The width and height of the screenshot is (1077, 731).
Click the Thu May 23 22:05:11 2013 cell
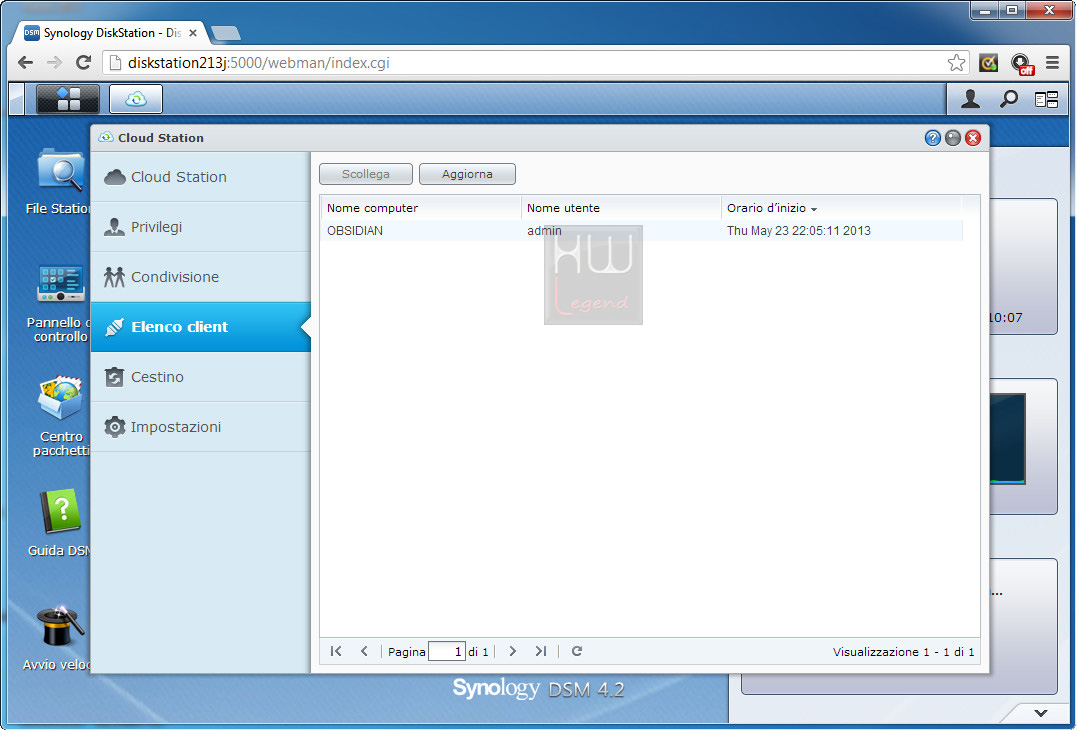[799, 231]
